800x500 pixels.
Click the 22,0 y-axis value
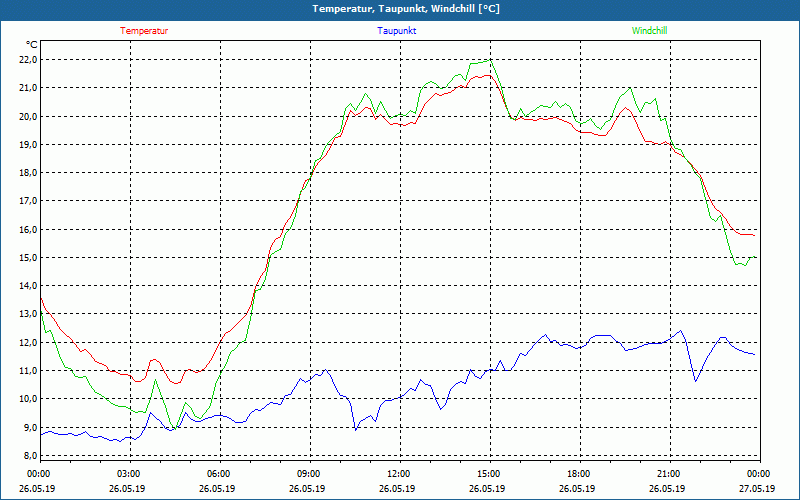tap(29, 60)
